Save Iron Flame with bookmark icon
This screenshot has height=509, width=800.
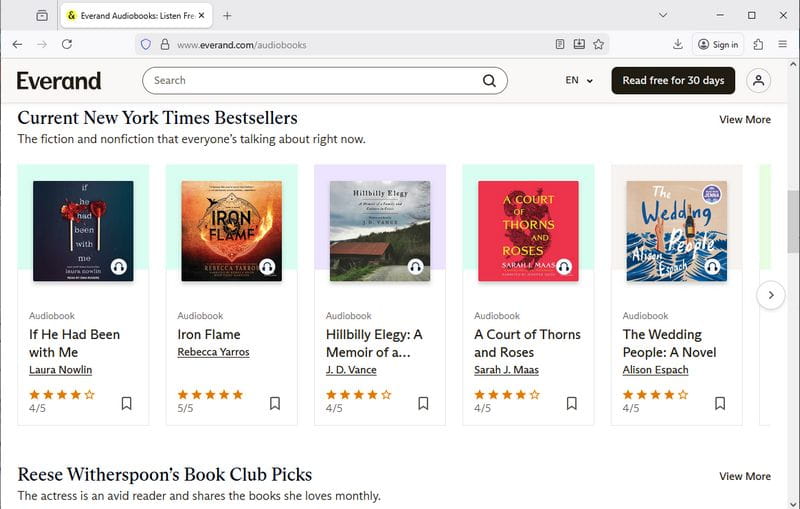coord(275,403)
